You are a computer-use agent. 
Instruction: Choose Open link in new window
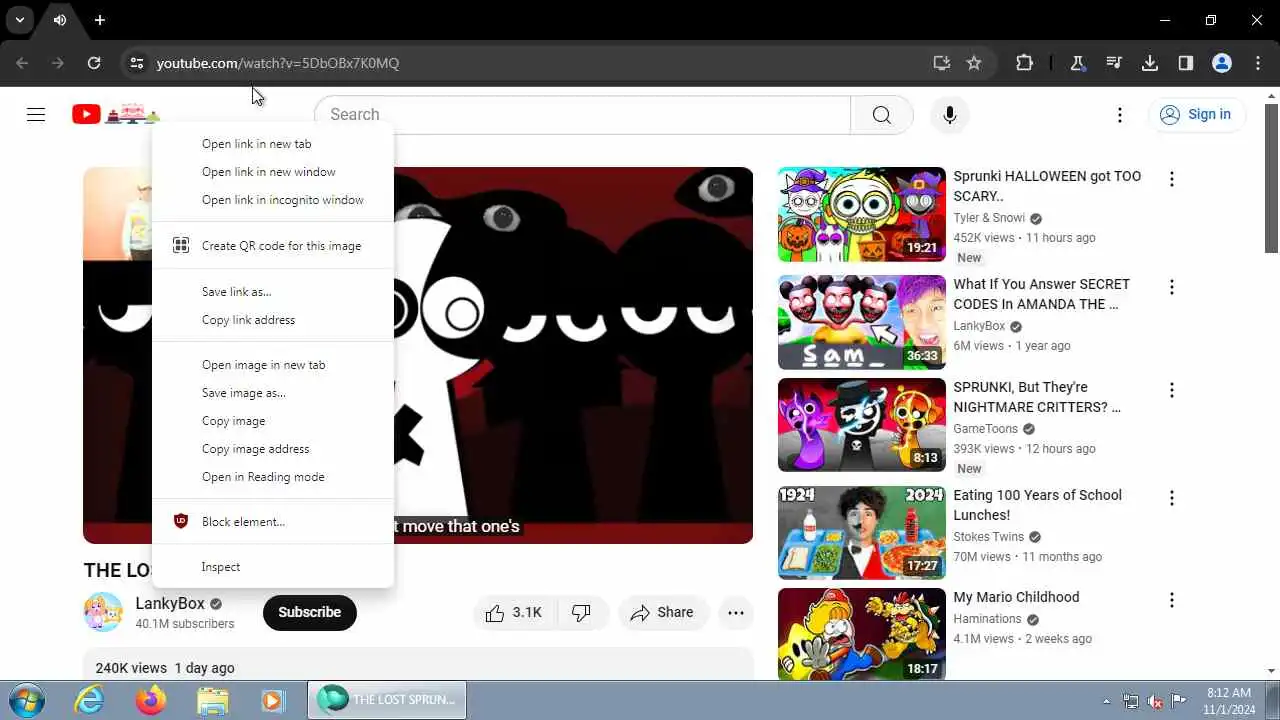(273, 172)
